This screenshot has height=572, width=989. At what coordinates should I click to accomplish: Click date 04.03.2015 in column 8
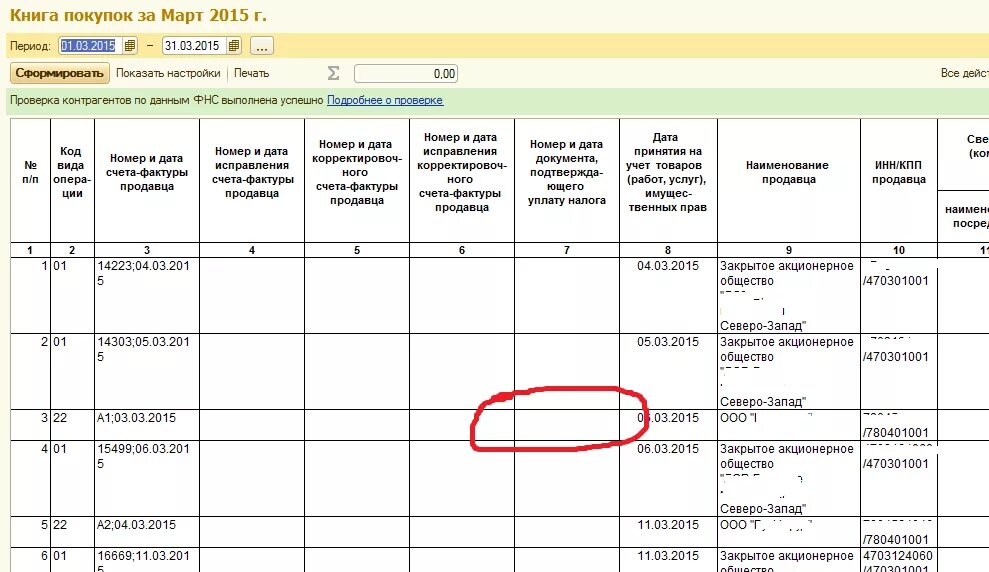pos(668,266)
